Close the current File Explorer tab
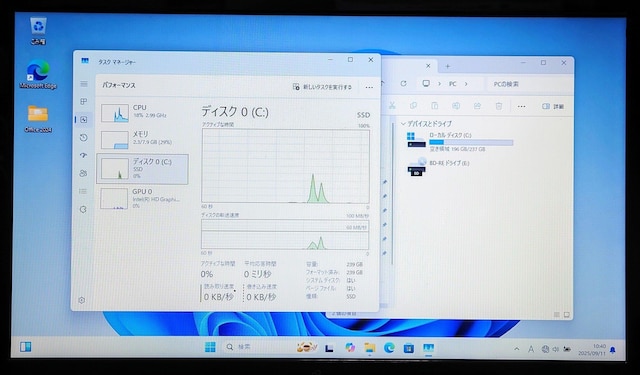 click(428, 66)
